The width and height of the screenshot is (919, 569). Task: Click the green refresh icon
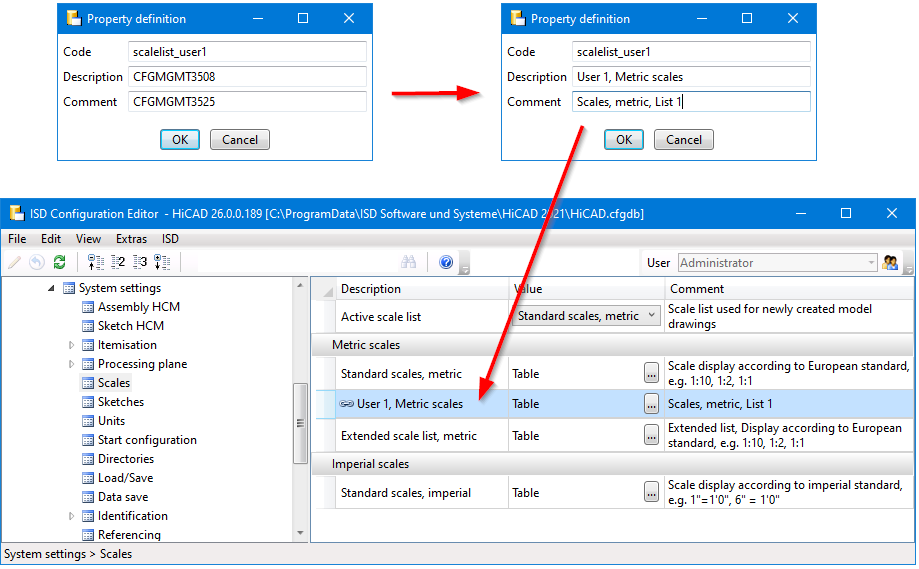59,263
